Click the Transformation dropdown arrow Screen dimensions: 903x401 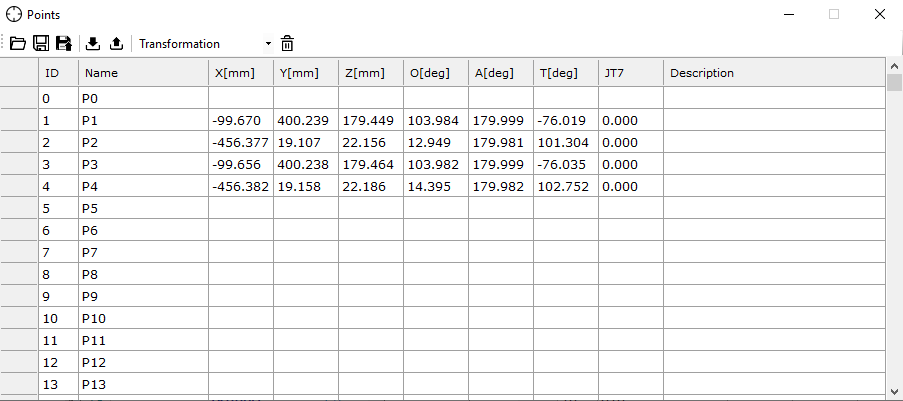(x=268, y=44)
